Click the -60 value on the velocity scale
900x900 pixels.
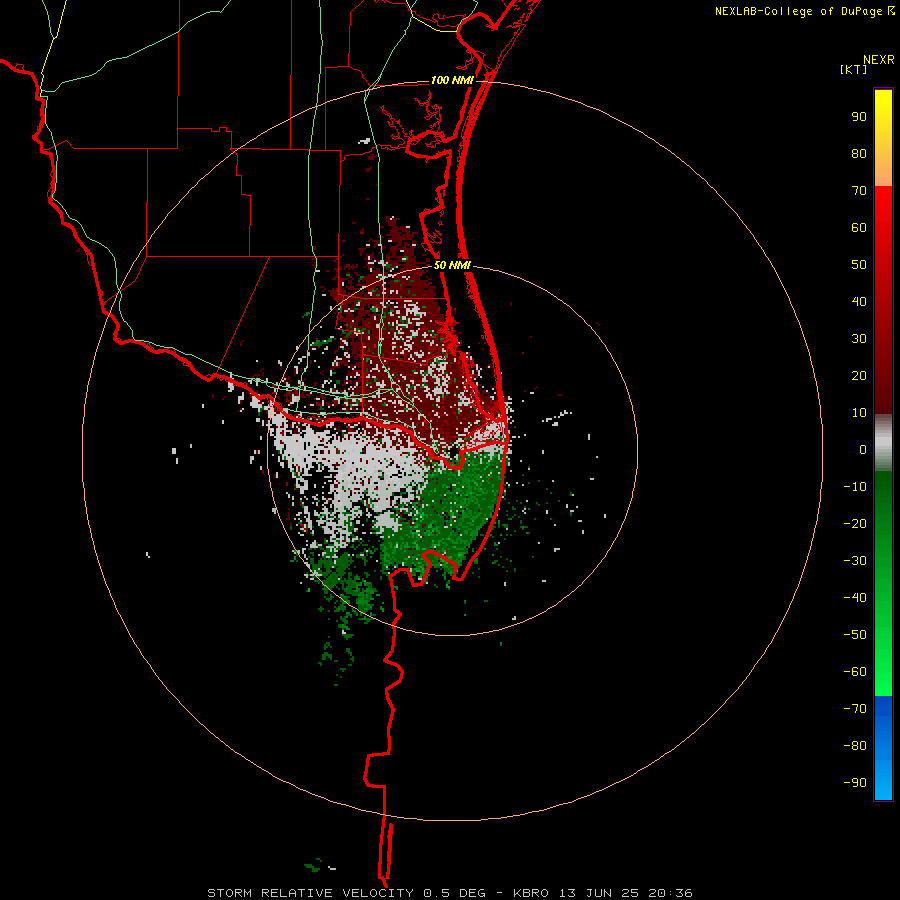pos(855,672)
